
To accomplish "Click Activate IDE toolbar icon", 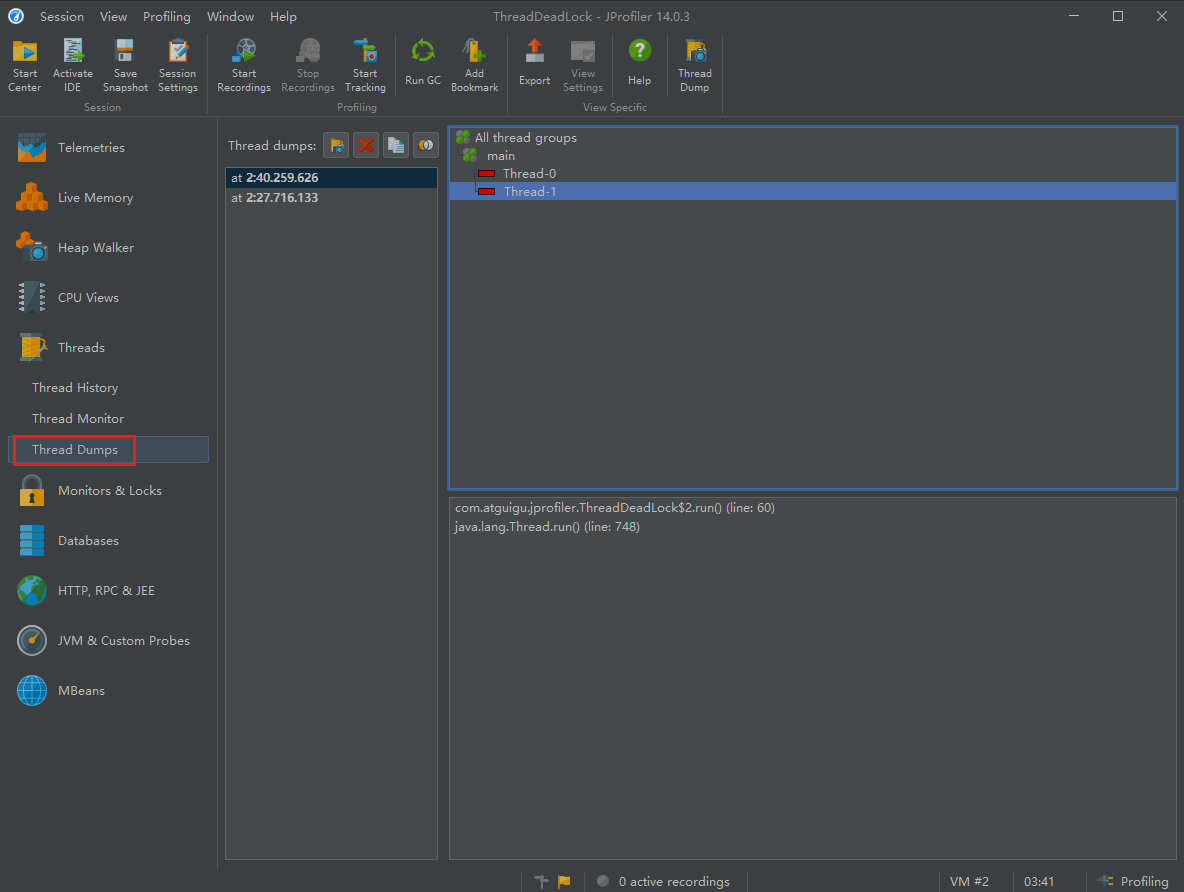I will click(72, 66).
